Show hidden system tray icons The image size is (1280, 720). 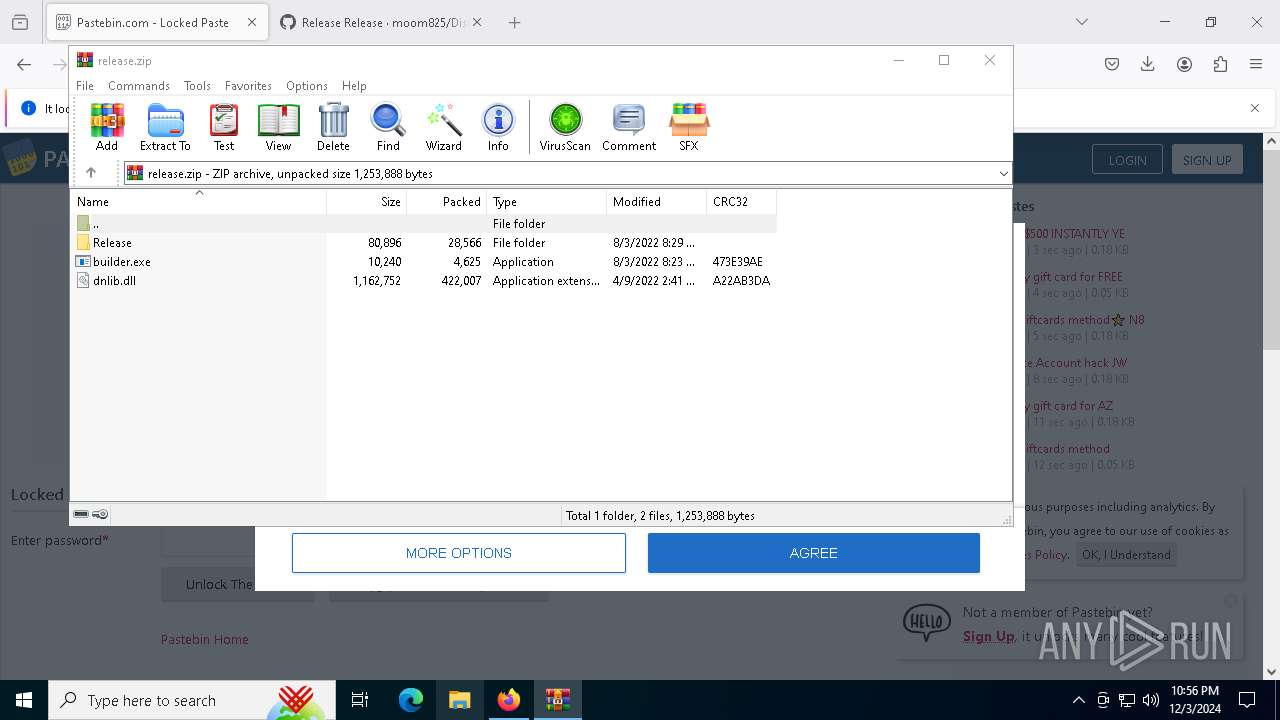(1078, 700)
